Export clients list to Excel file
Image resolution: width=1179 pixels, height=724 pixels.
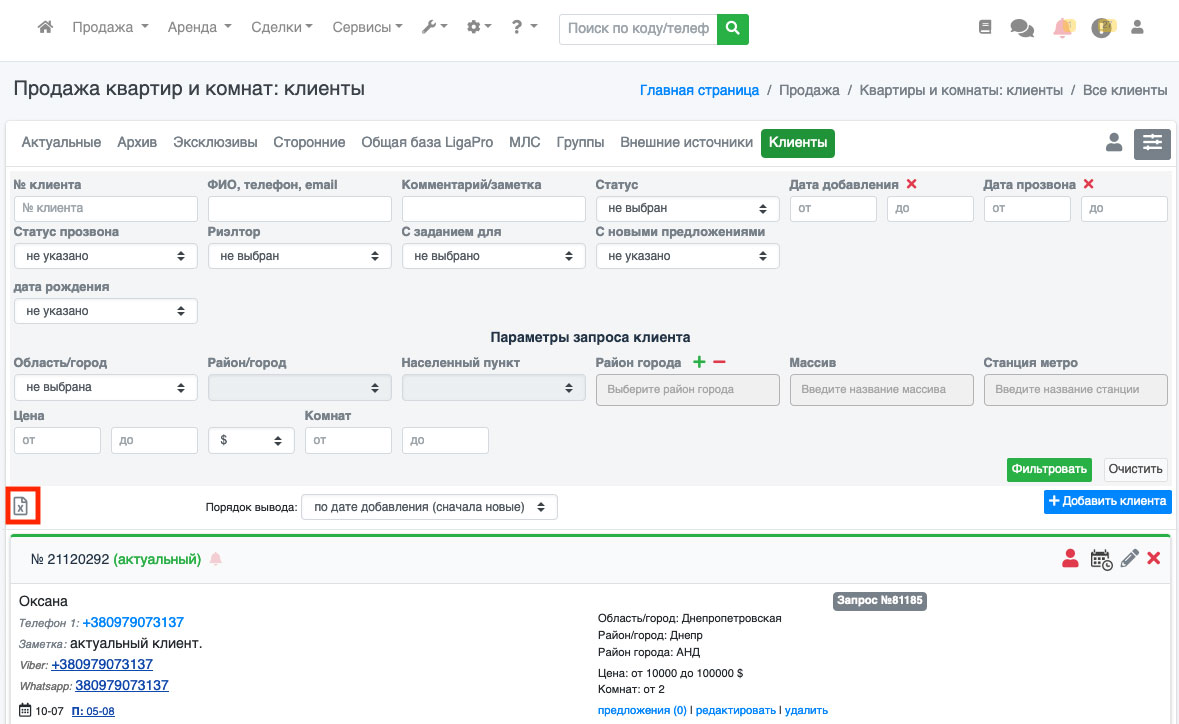pyautogui.click(x=21, y=507)
